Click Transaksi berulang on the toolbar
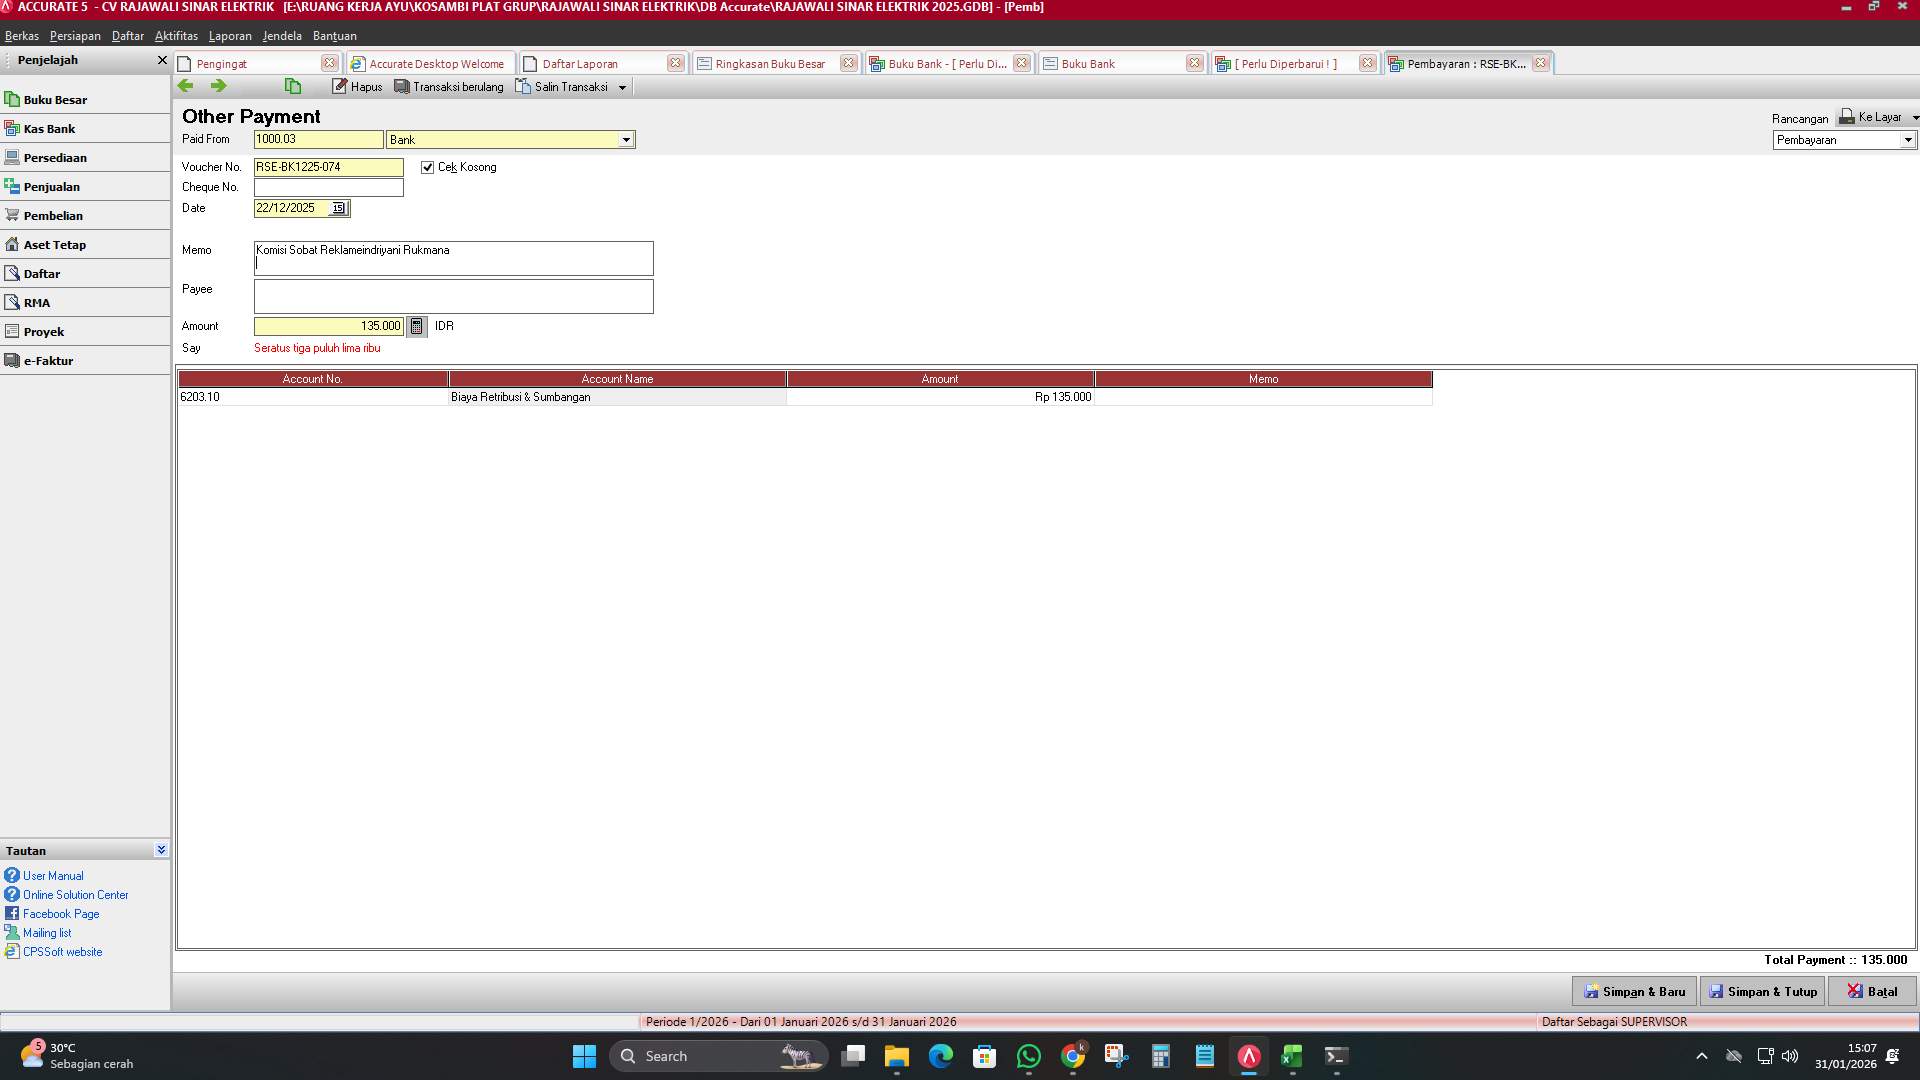Image resolution: width=1920 pixels, height=1080 pixels. tap(448, 86)
